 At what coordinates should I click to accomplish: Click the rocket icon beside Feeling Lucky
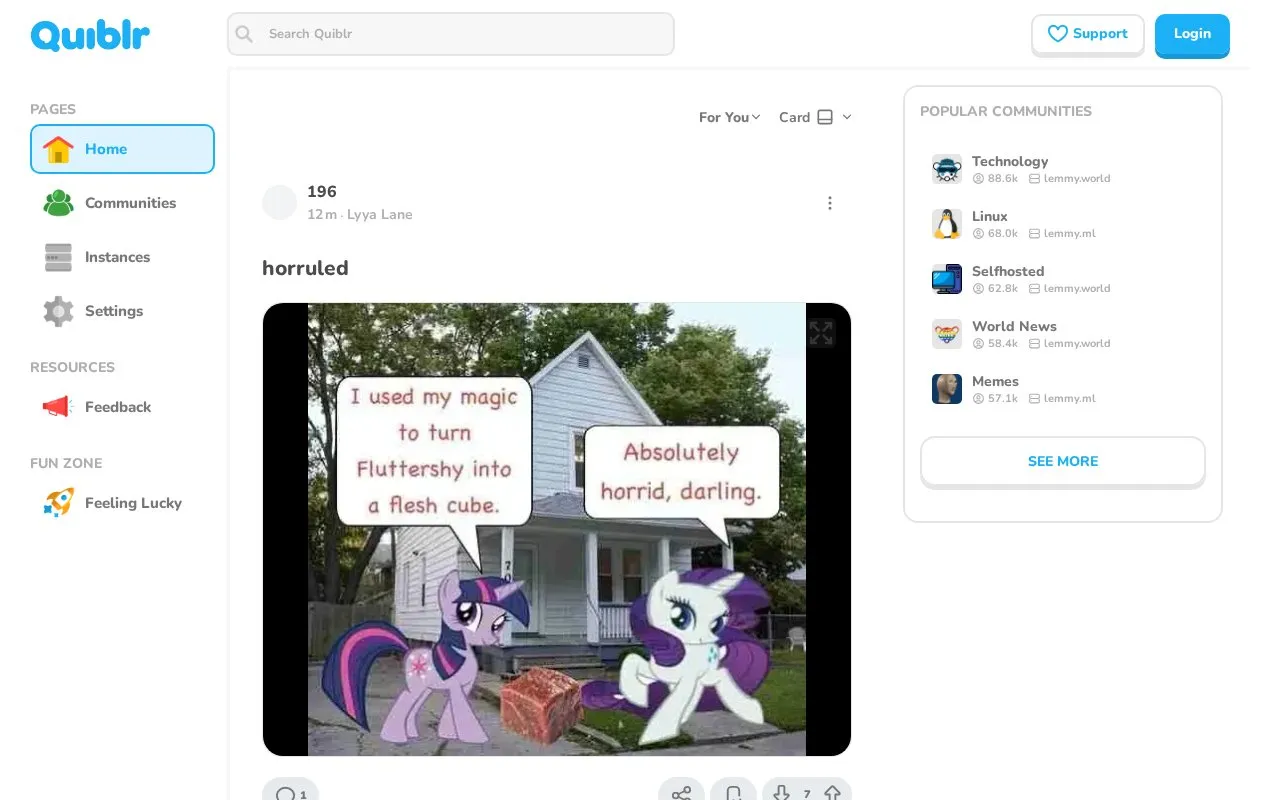pyautogui.click(x=58, y=503)
